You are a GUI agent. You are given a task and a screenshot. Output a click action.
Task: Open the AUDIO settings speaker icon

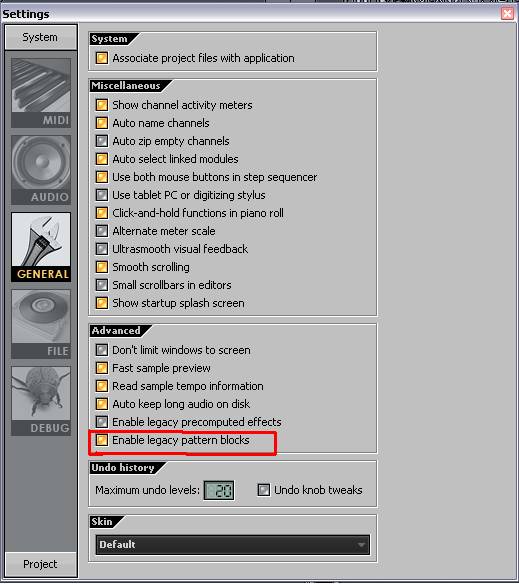tap(41, 170)
